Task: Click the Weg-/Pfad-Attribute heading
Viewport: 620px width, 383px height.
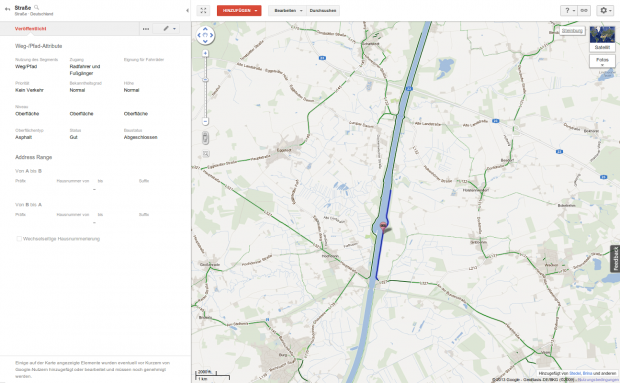Action: 38,46
